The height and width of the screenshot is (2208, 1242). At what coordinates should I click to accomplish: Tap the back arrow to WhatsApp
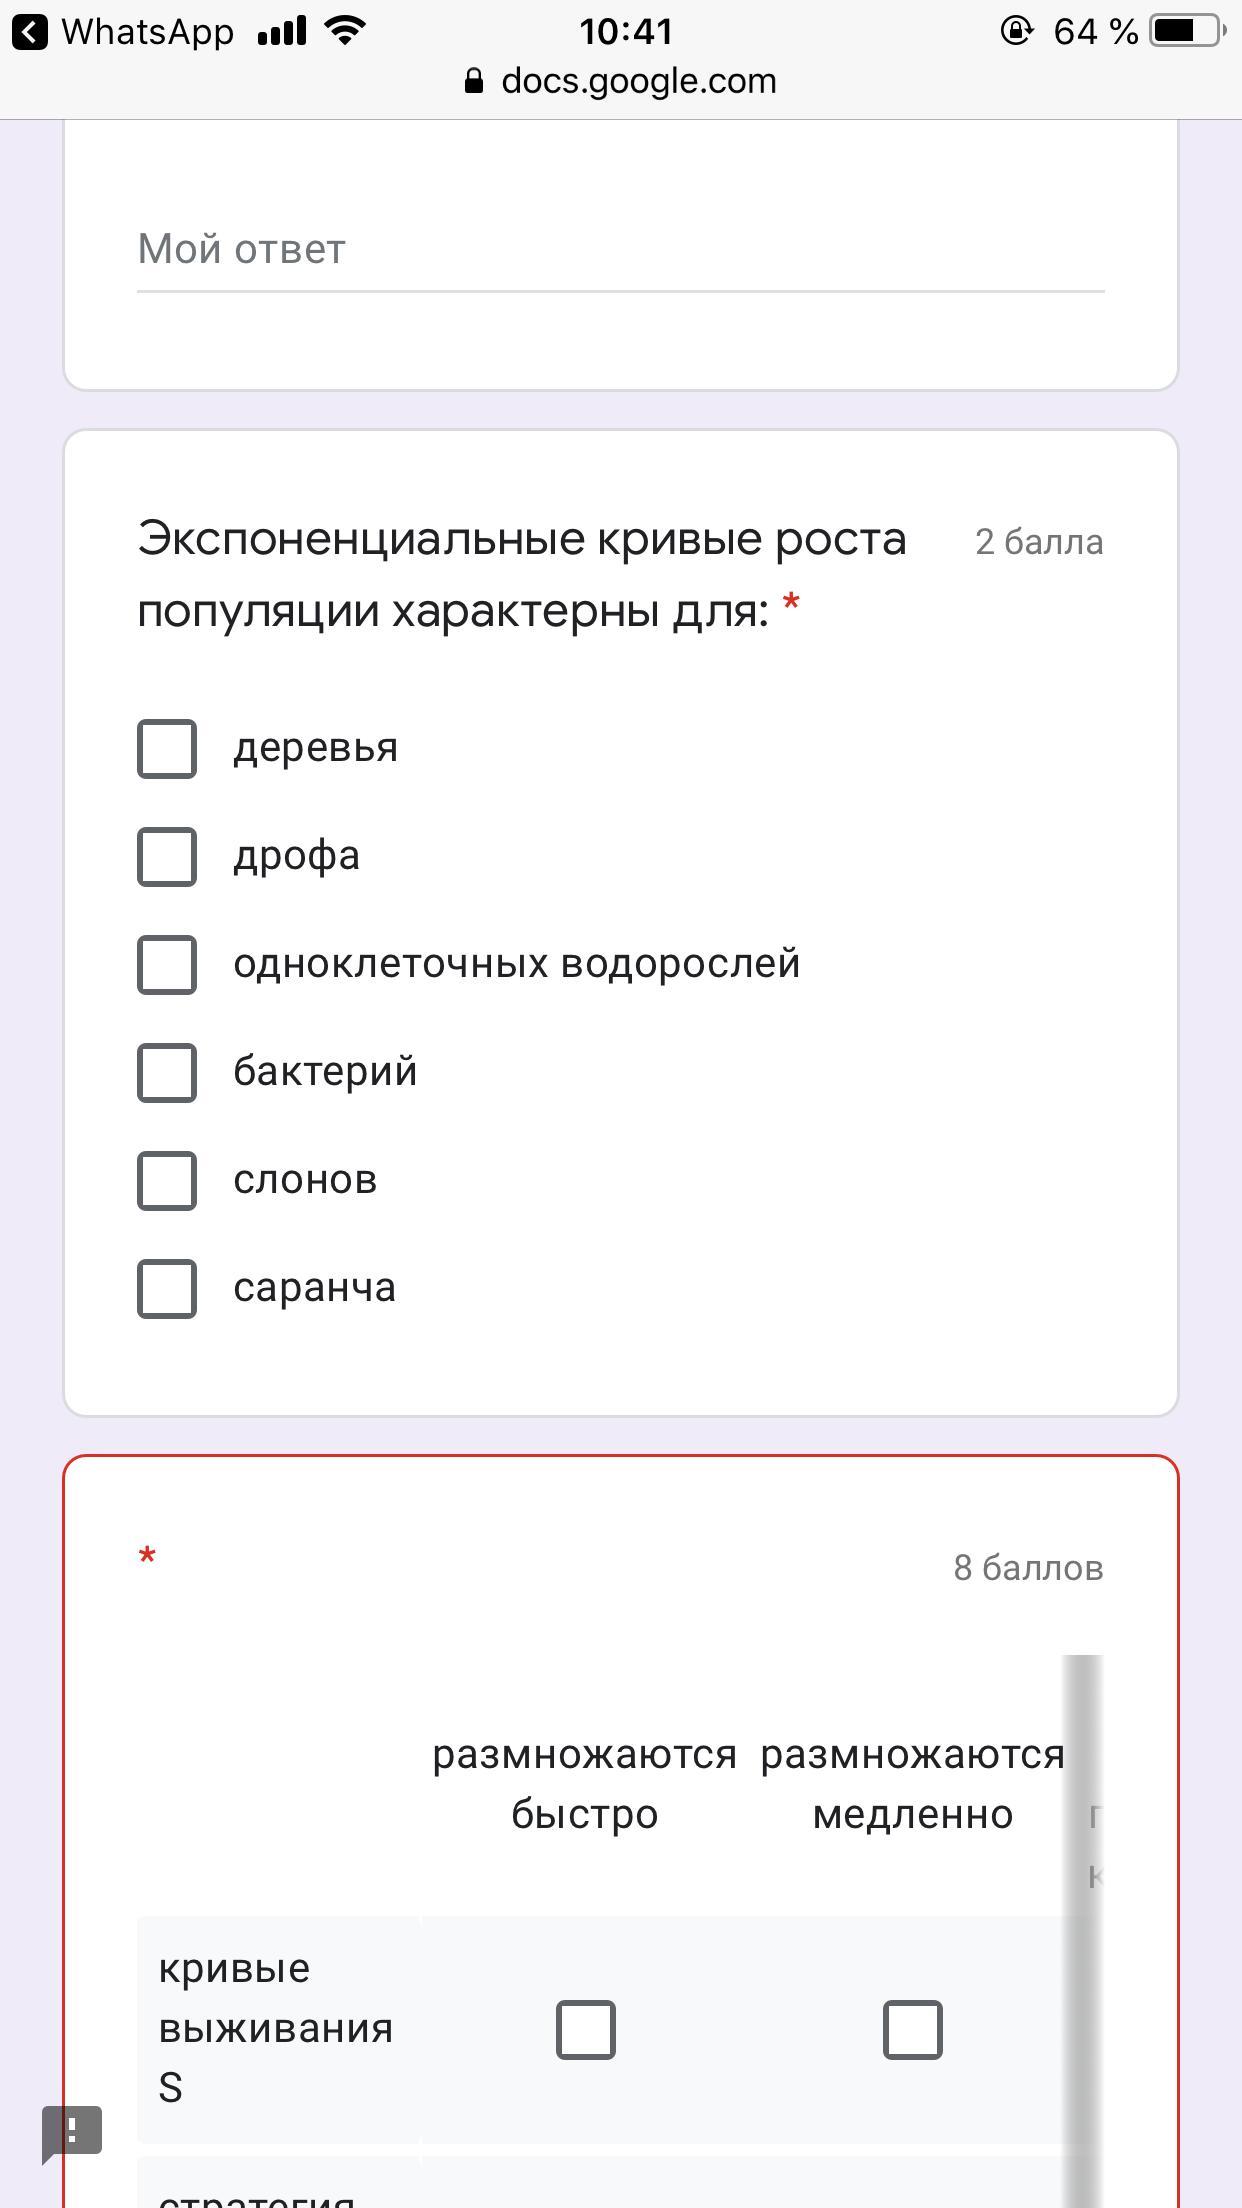(30, 32)
